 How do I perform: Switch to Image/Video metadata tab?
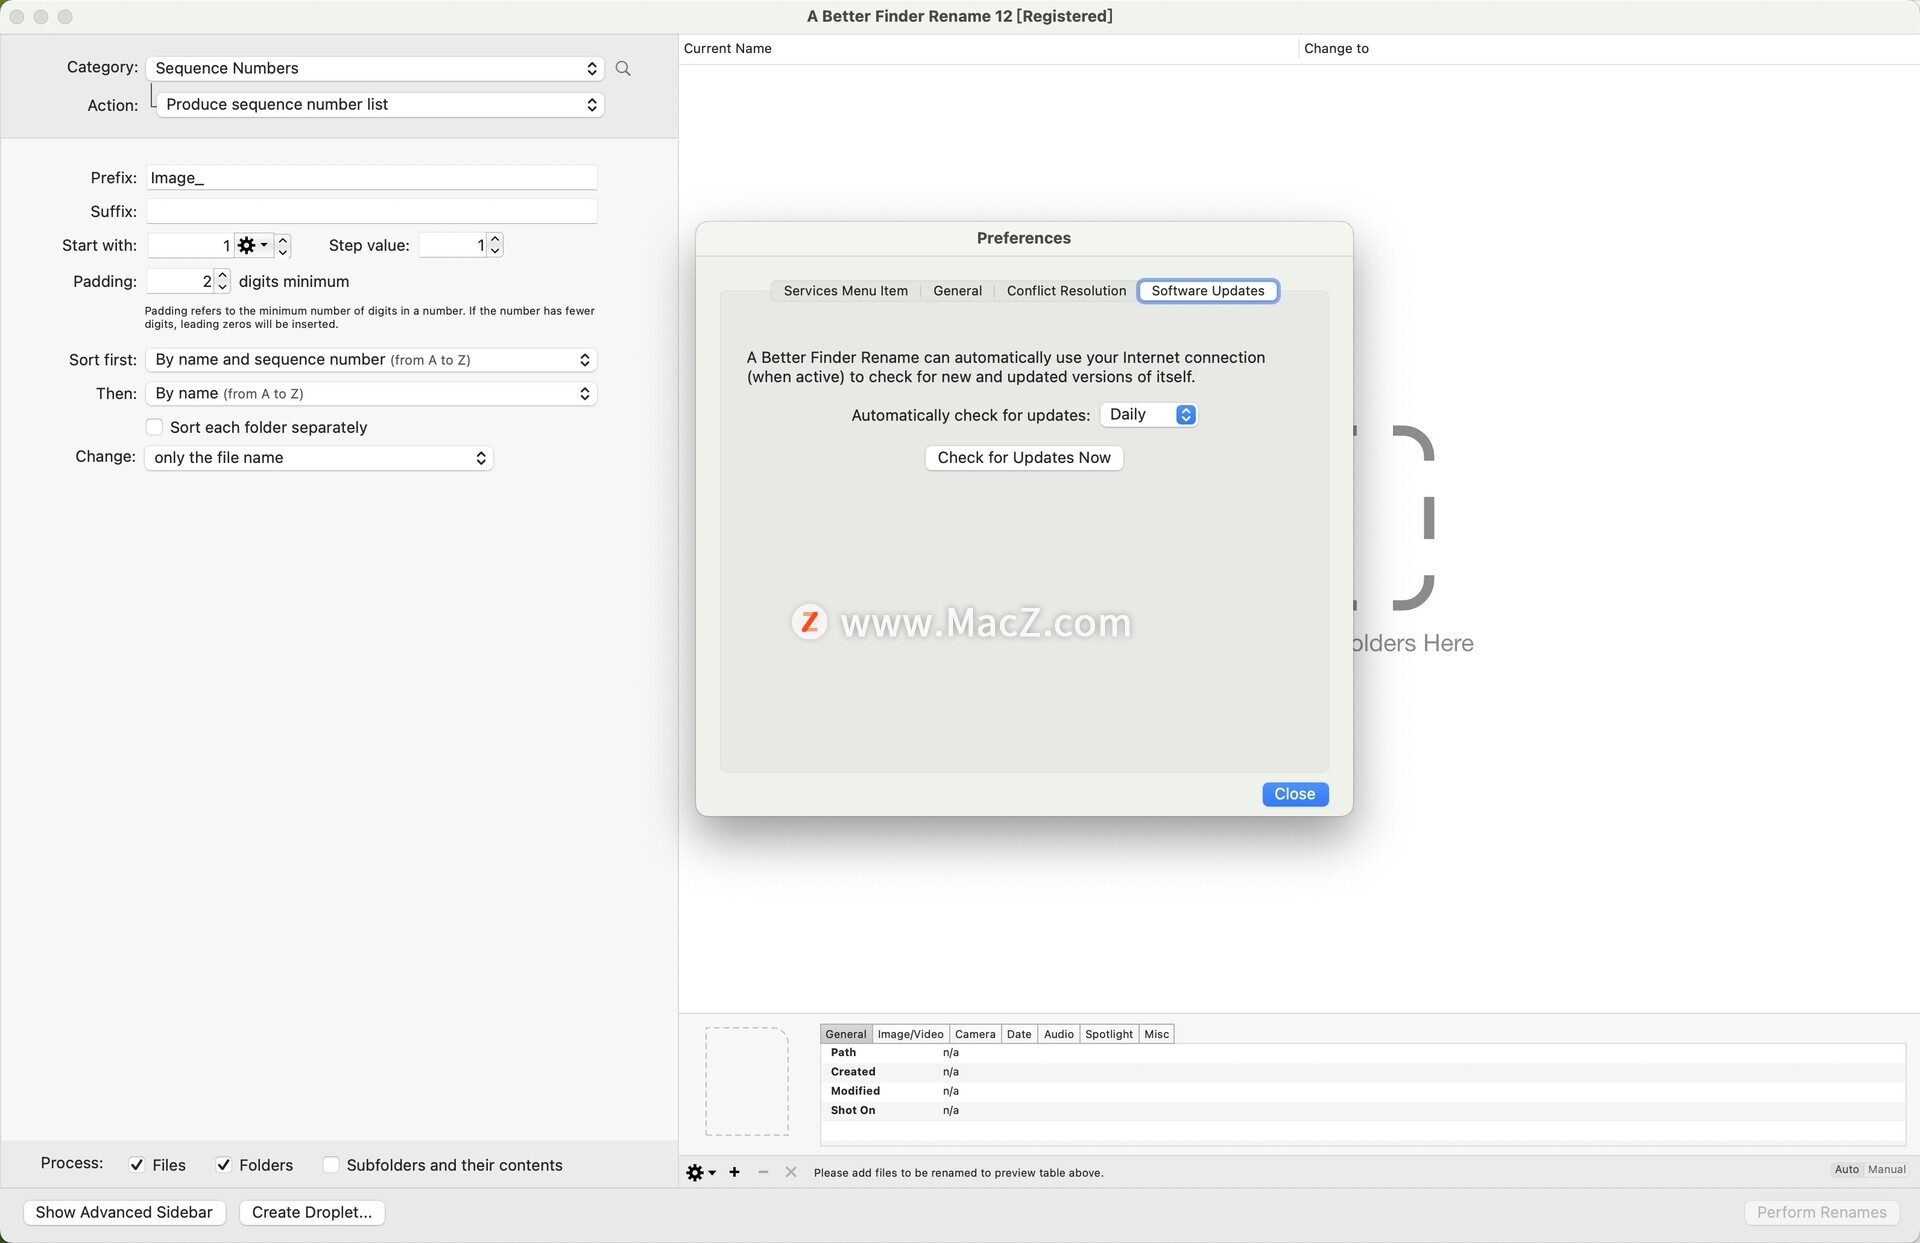pyautogui.click(x=910, y=1034)
